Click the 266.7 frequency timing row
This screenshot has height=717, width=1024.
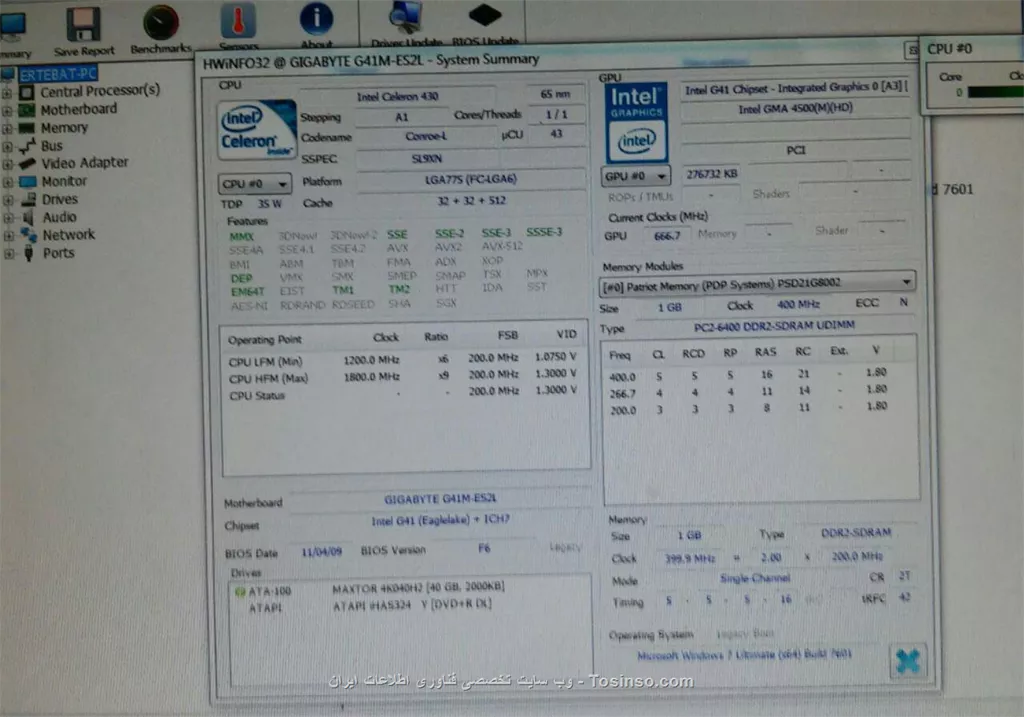pyautogui.click(x=748, y=392)
